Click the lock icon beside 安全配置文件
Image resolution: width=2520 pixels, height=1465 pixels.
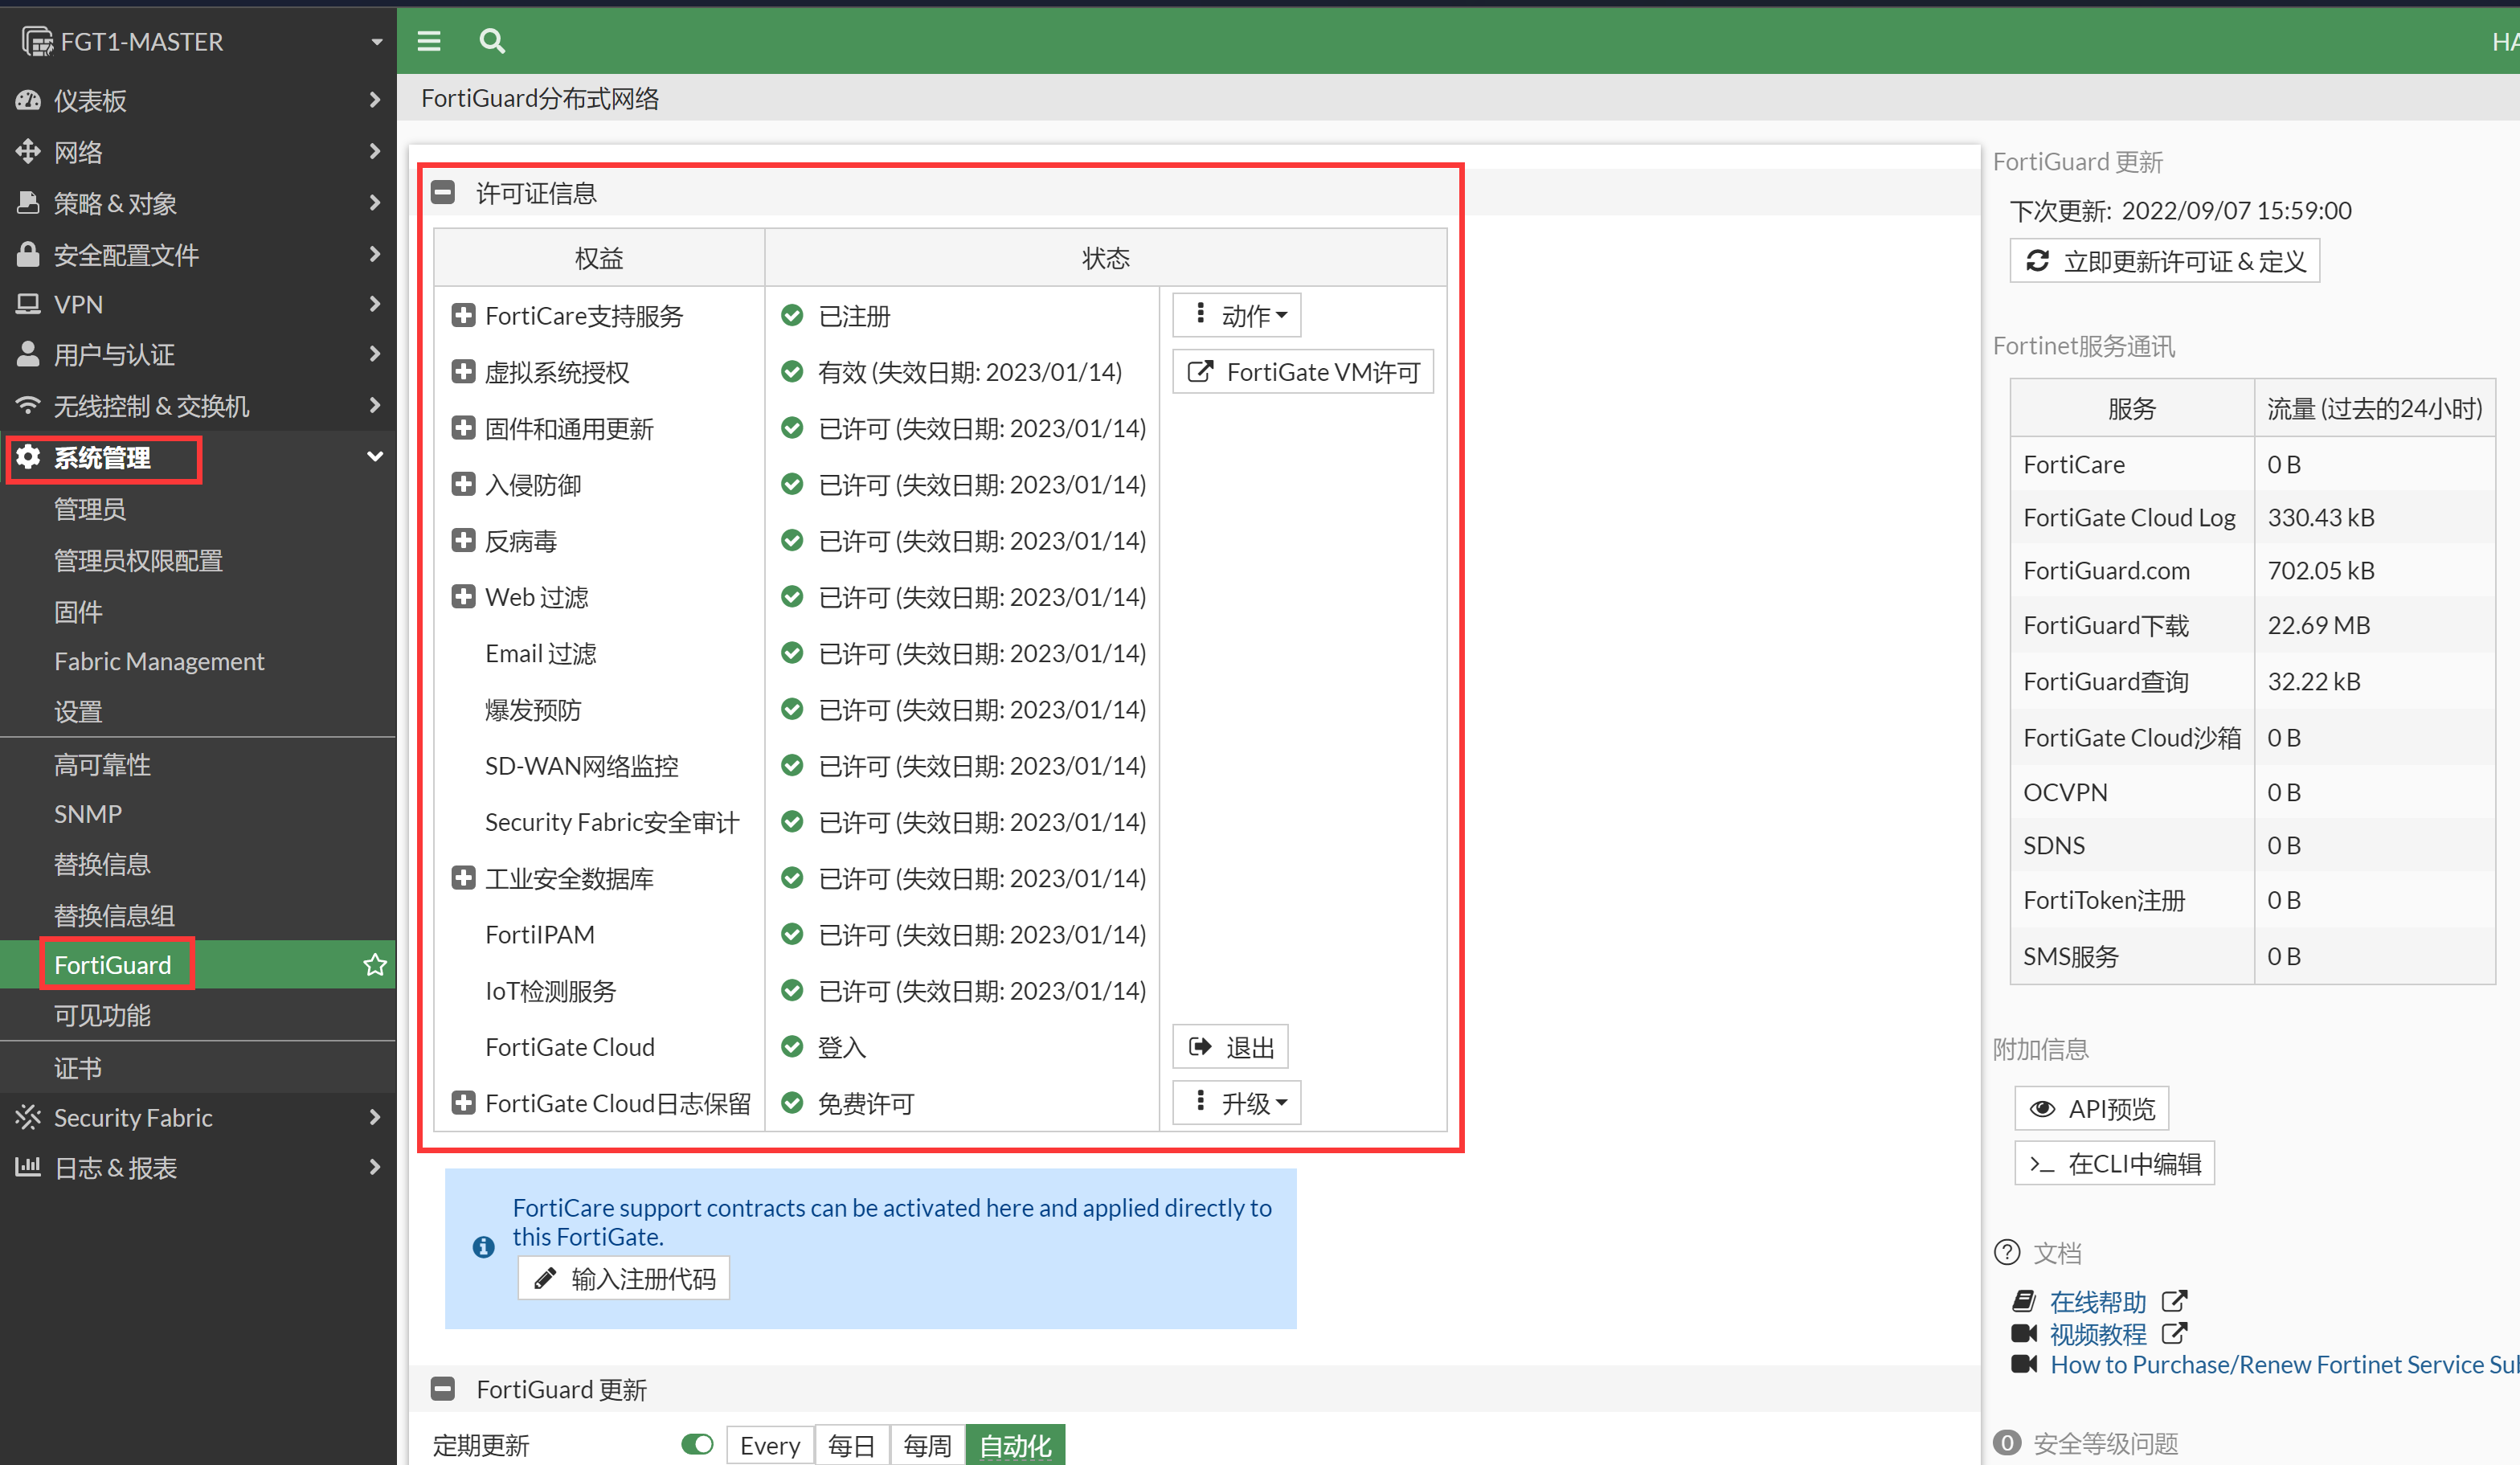(x=28, y=254)
